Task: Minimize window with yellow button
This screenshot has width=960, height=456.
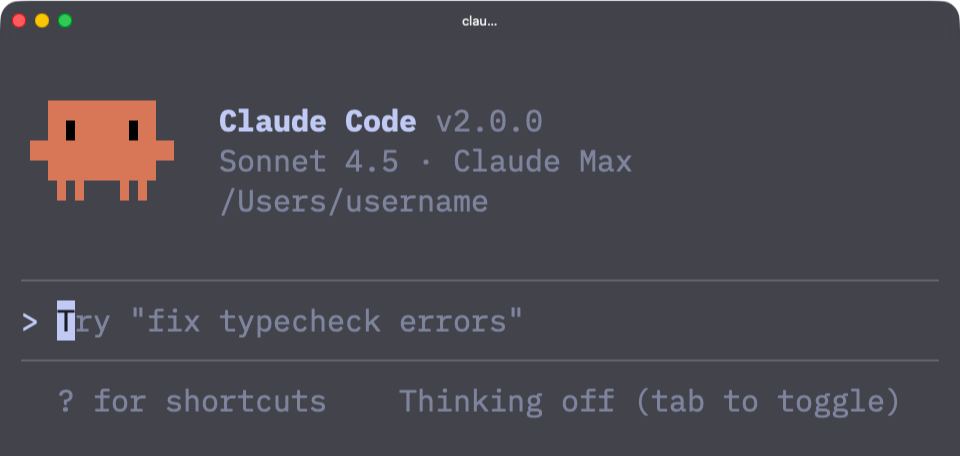Action: click(x=42, y=21)
